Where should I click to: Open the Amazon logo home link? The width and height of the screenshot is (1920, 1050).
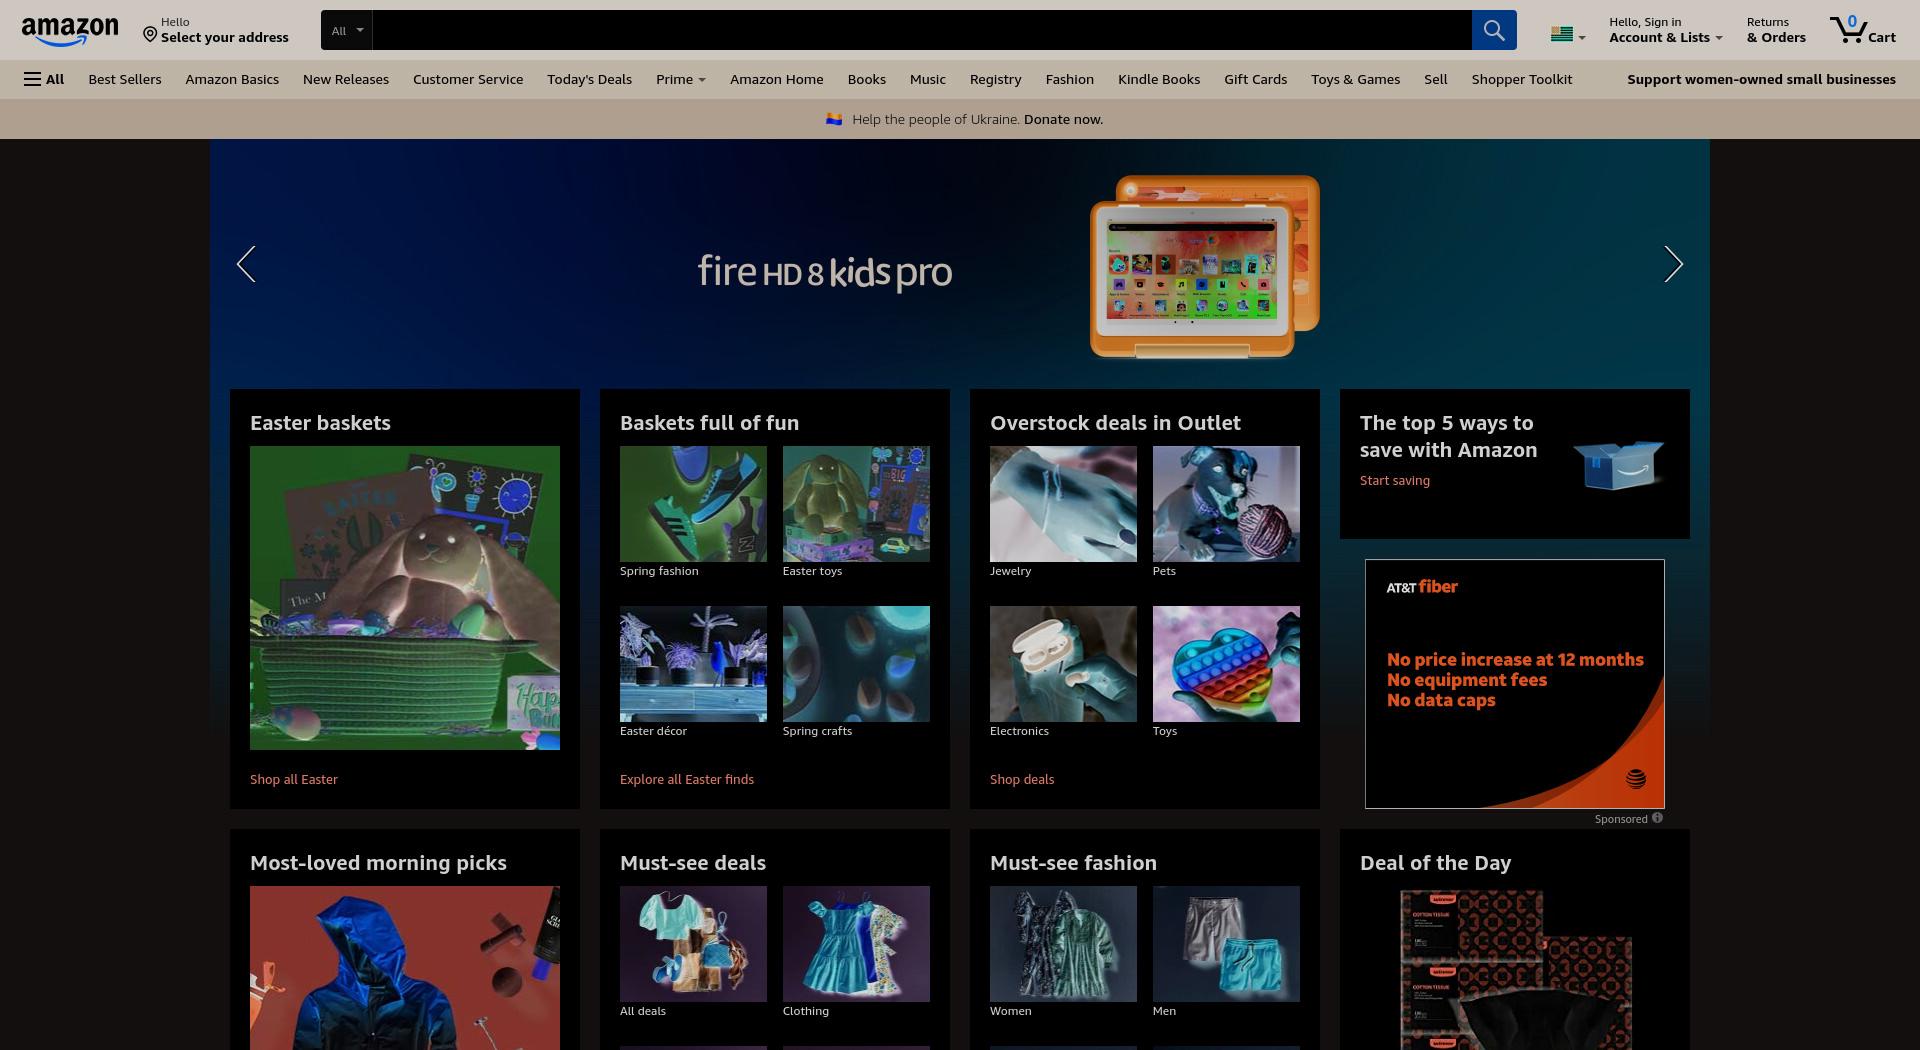70,31
